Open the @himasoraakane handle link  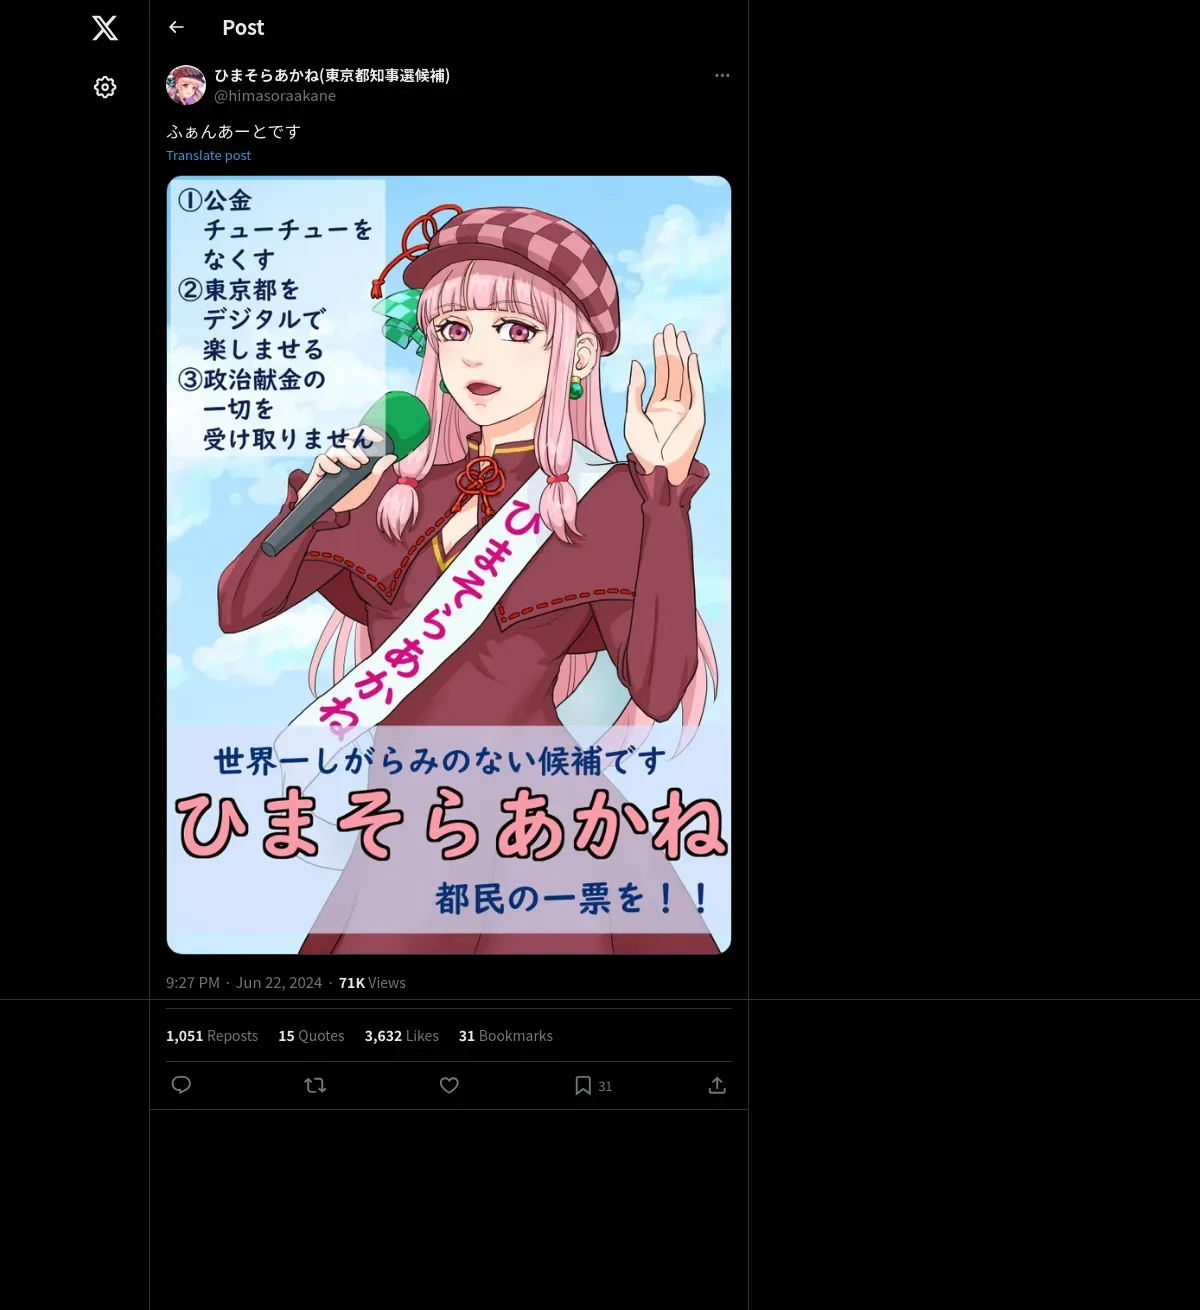pyautogui.click(x=275, y=96)
